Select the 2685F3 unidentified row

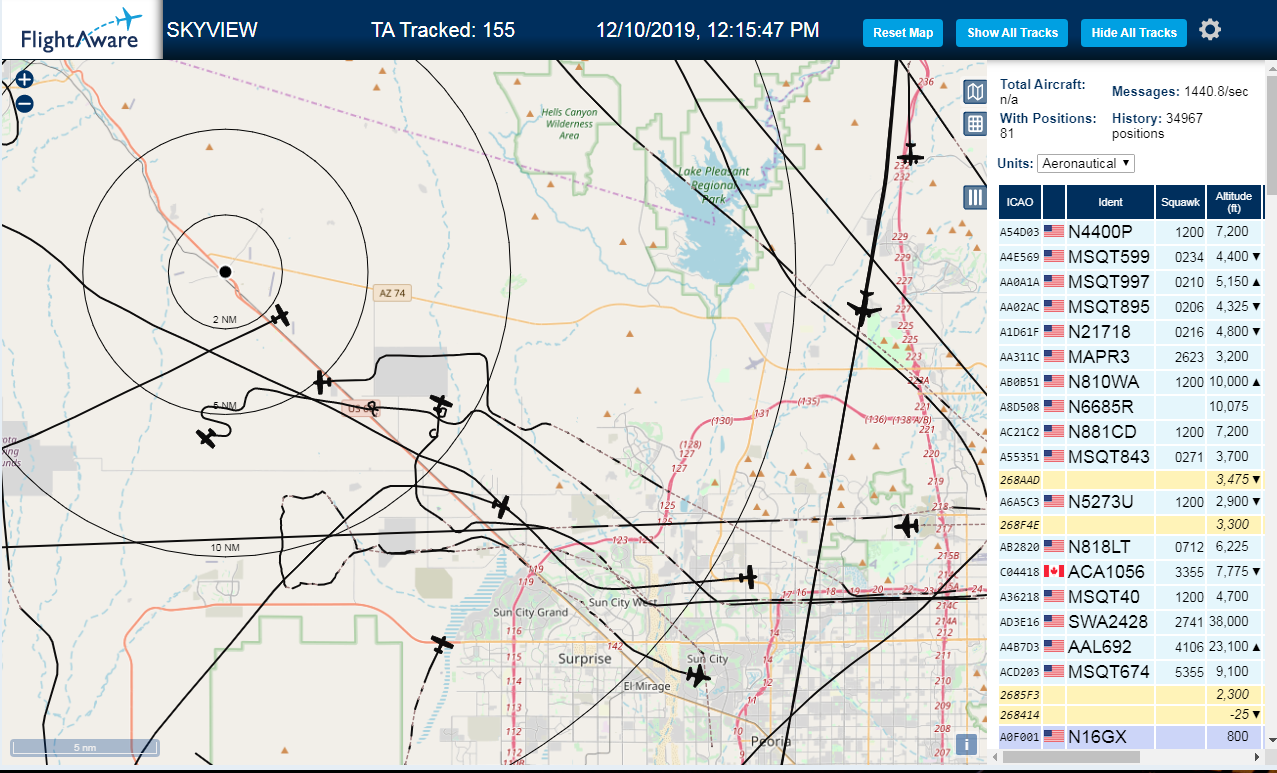[x=1130, y=694]
